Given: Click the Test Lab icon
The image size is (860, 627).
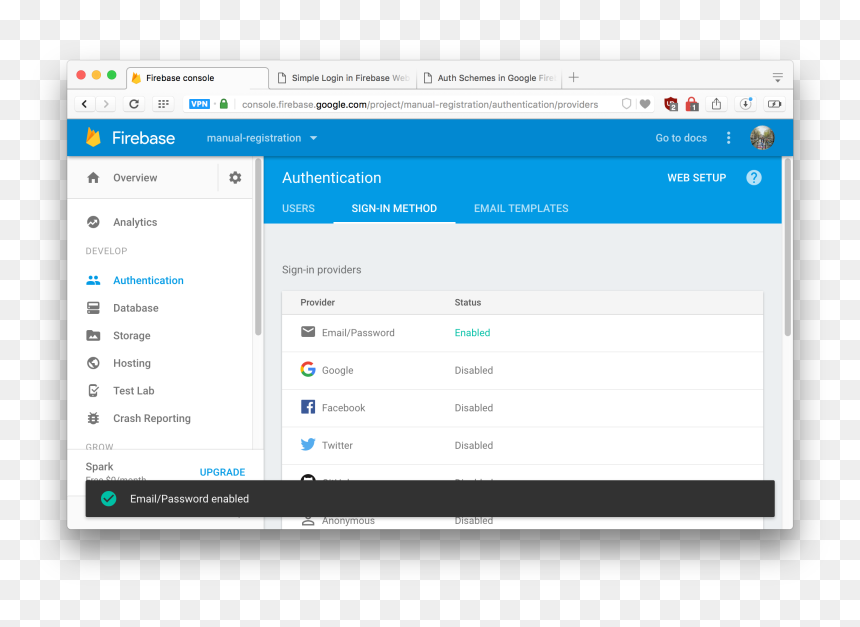Looking at the screenshot, I should click(x=93, y=391).
